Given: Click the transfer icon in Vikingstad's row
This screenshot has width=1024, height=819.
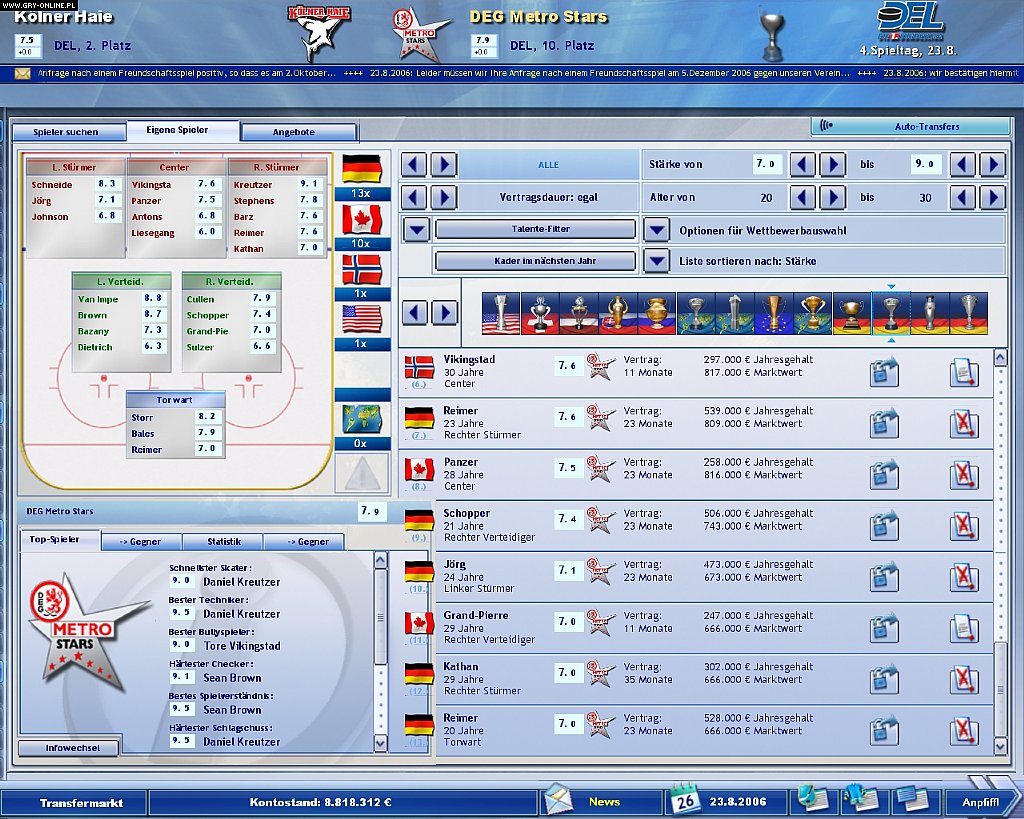Looking at the screenshot, I should pos(884,372).
